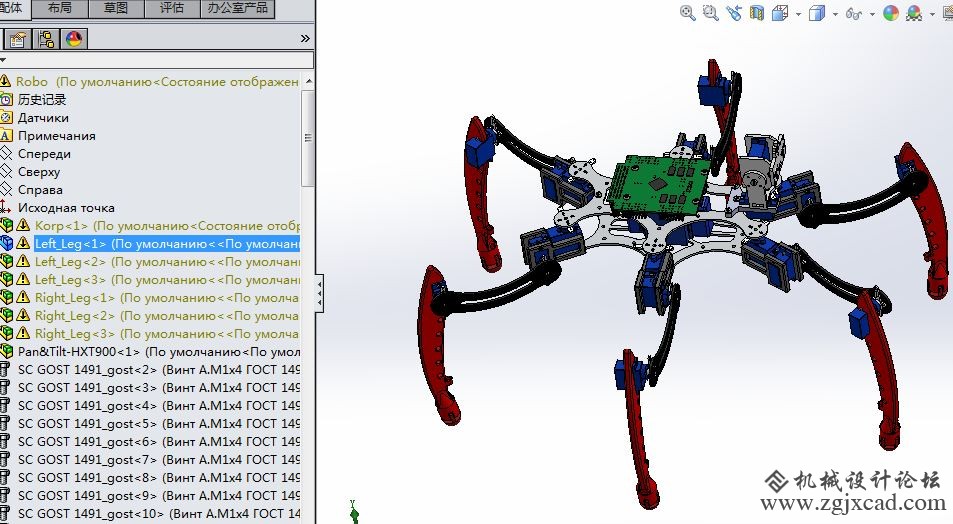Screen dimensions: 953x524
Task: Select the Zoom to Area tool
Action: pos(710,13)
